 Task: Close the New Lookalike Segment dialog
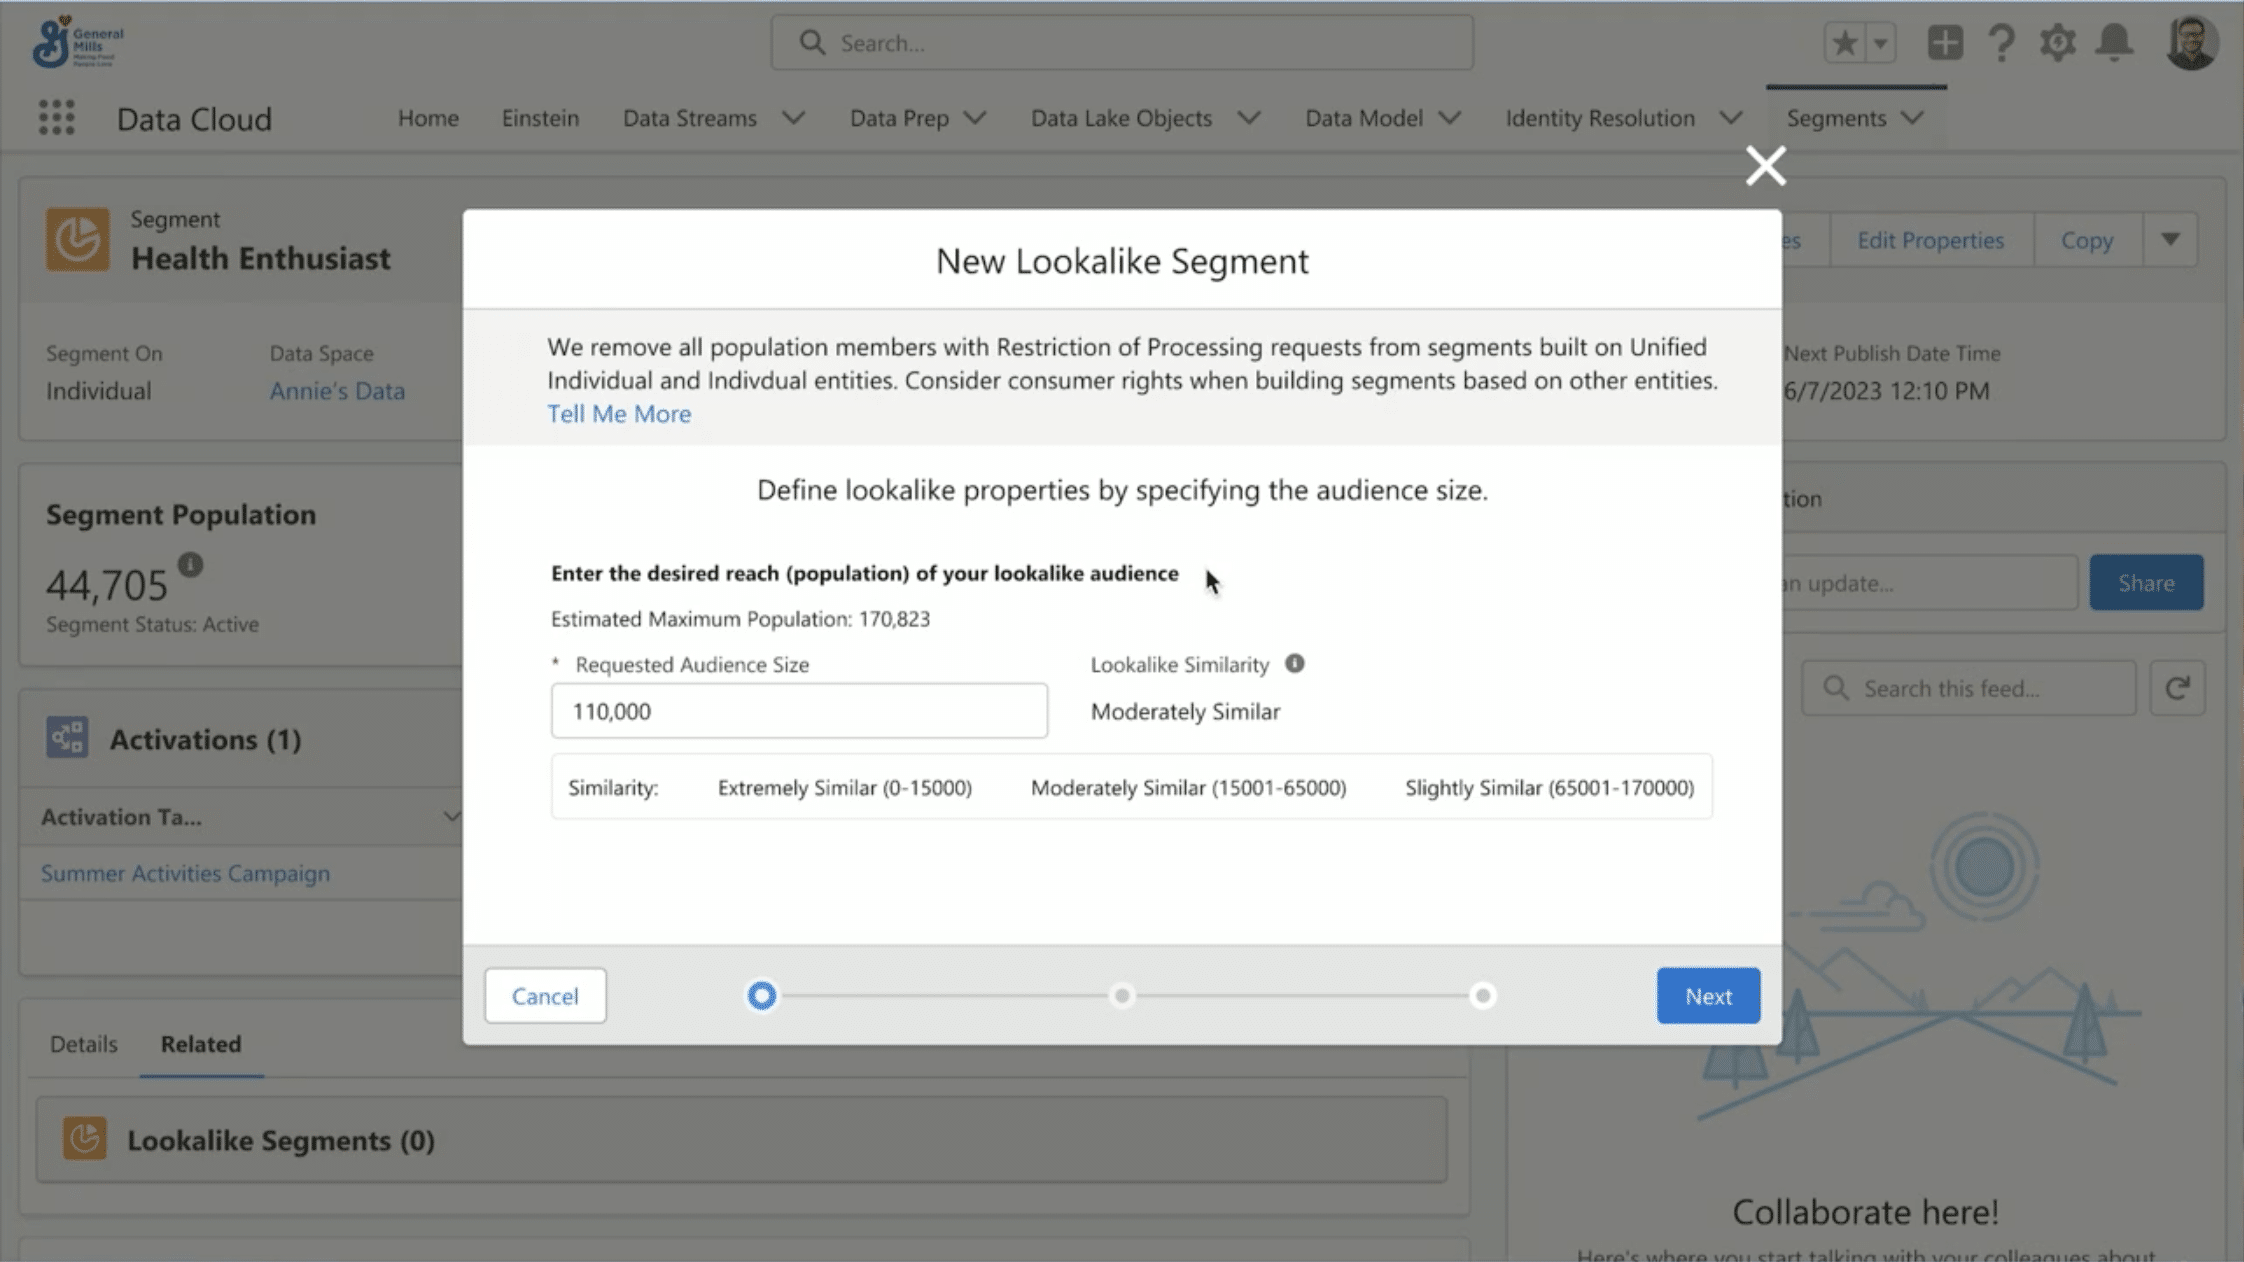[1766, 166]
